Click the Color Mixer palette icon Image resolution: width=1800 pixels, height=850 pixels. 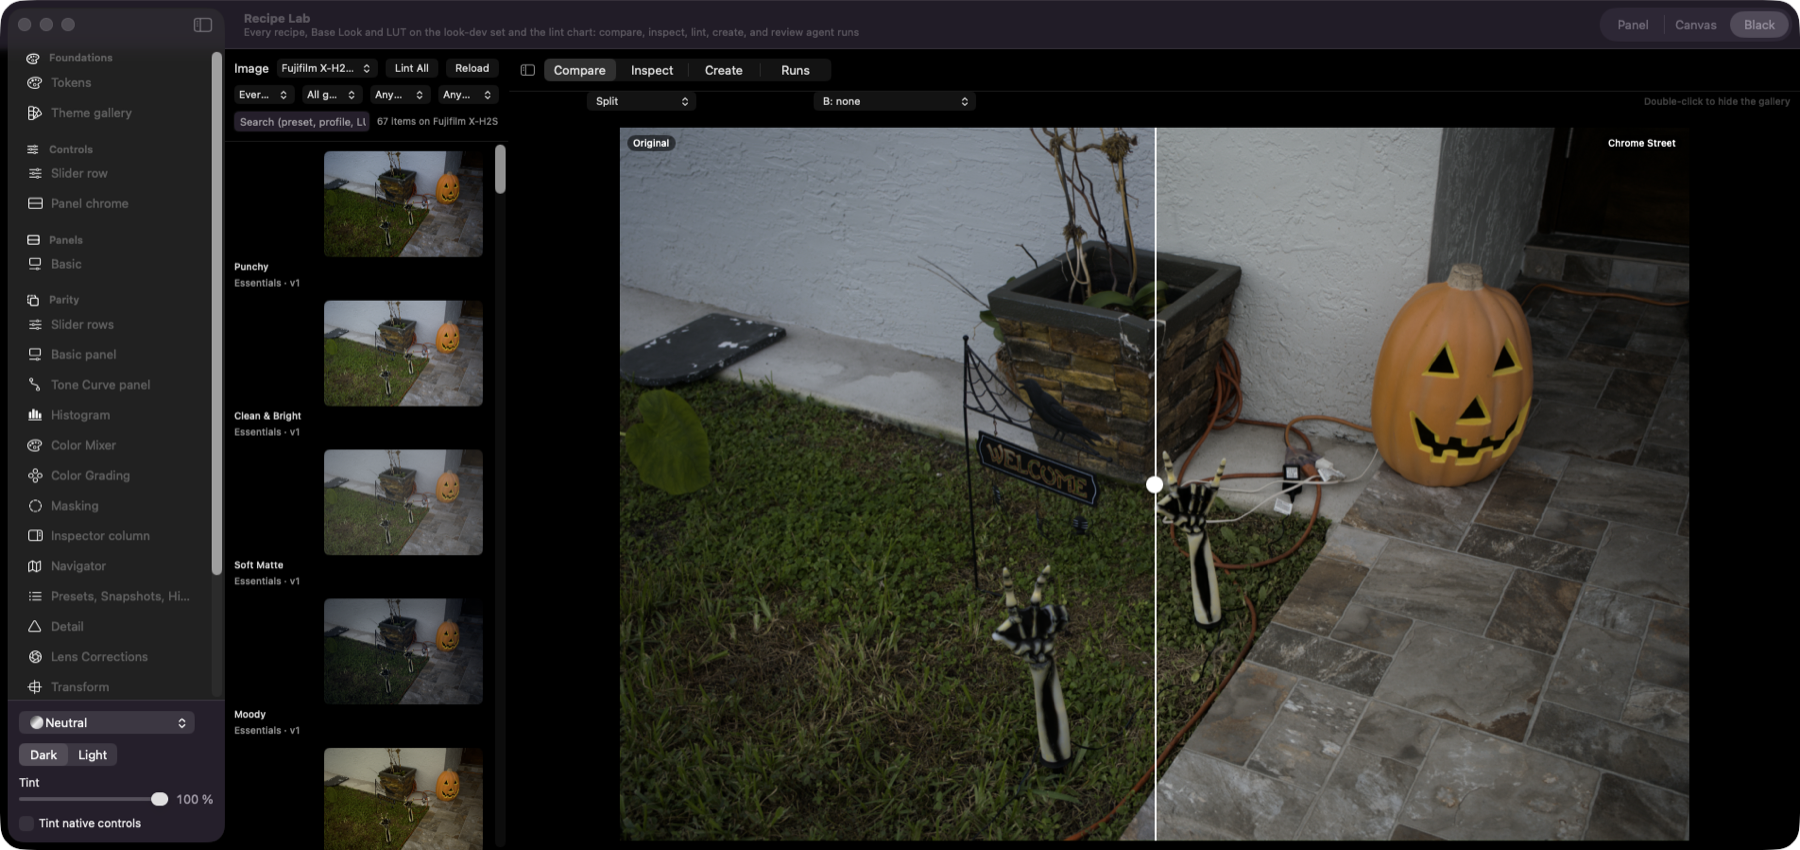35,445
